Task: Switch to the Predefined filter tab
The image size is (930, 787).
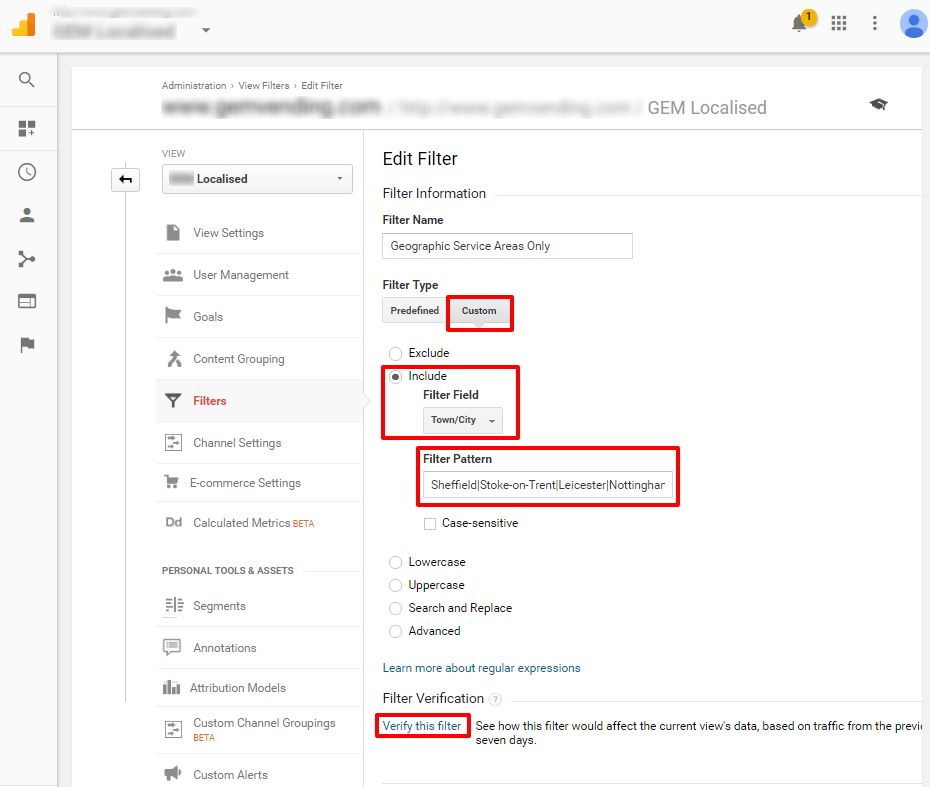Action: [x=413, y=310]
